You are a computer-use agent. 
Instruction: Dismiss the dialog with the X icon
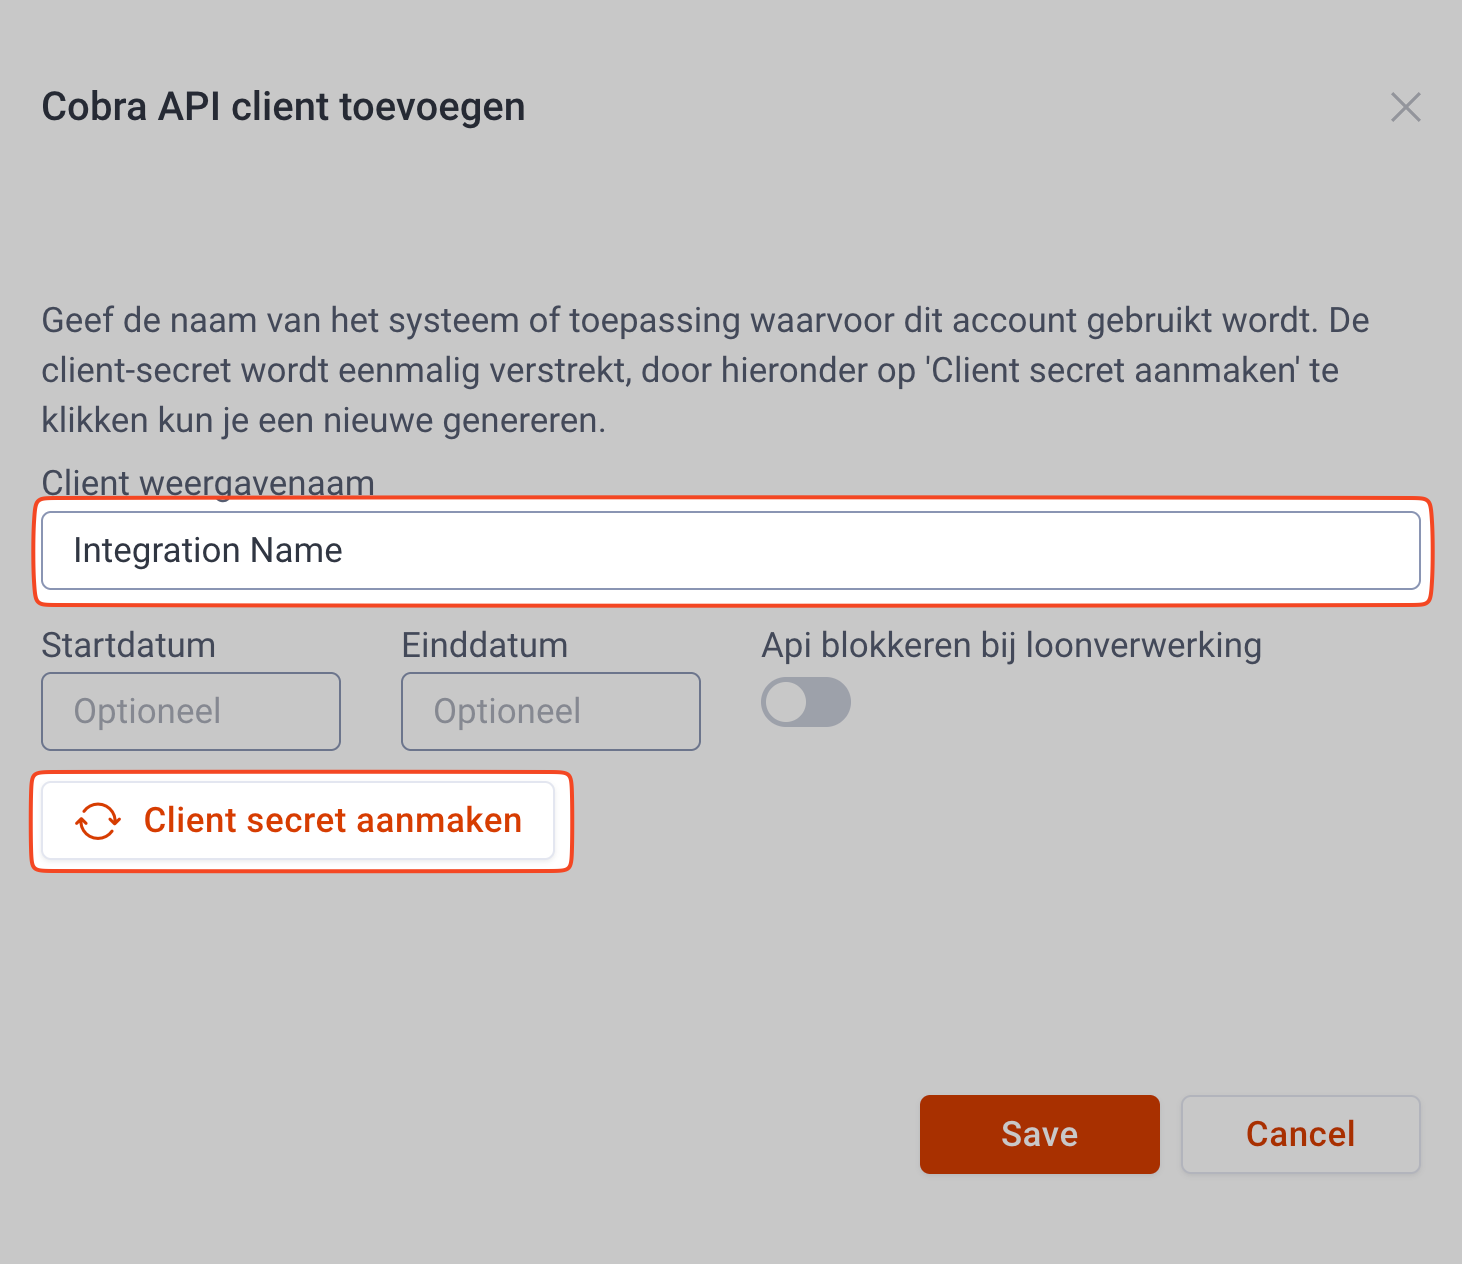[x=1405, y=107]
